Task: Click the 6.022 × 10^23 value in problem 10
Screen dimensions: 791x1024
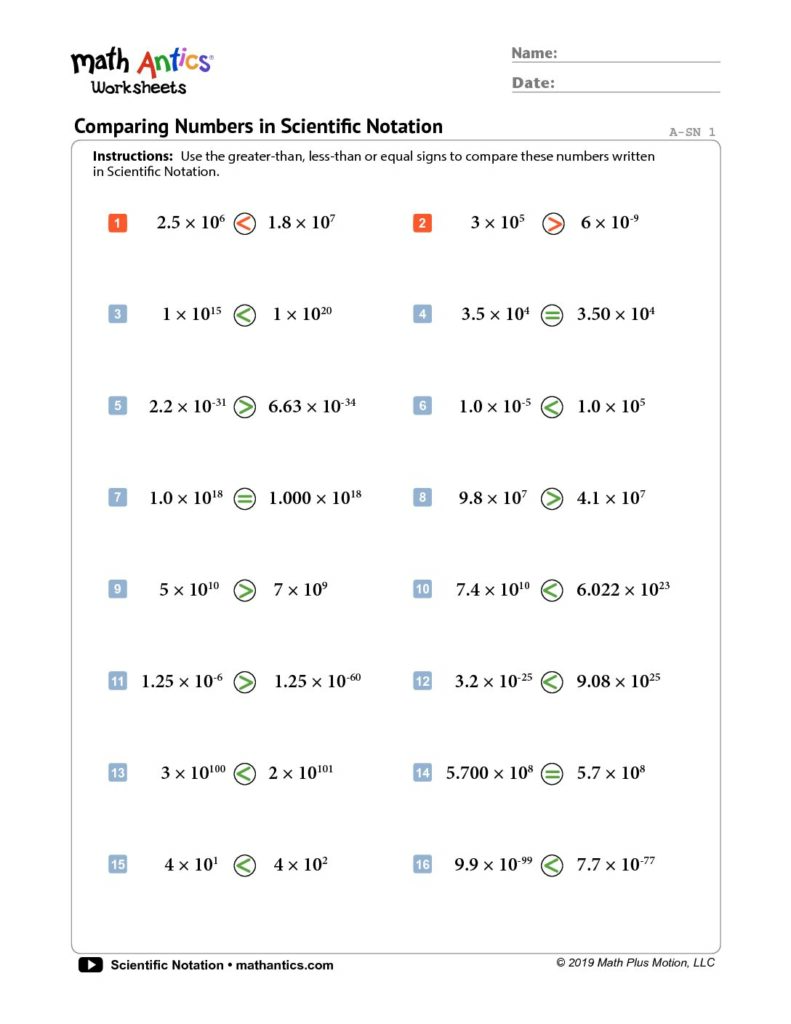Action: 622,590
